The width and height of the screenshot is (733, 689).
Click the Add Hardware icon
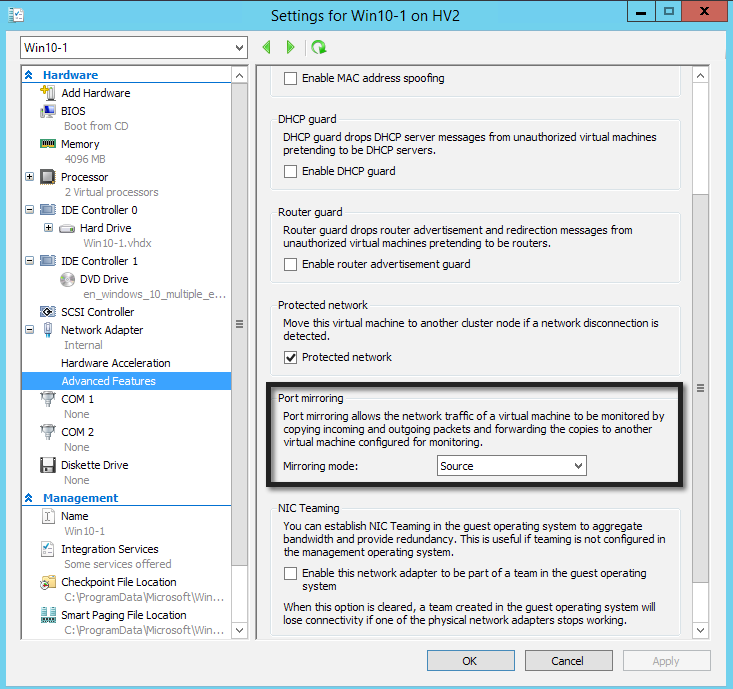coord(48,93)
